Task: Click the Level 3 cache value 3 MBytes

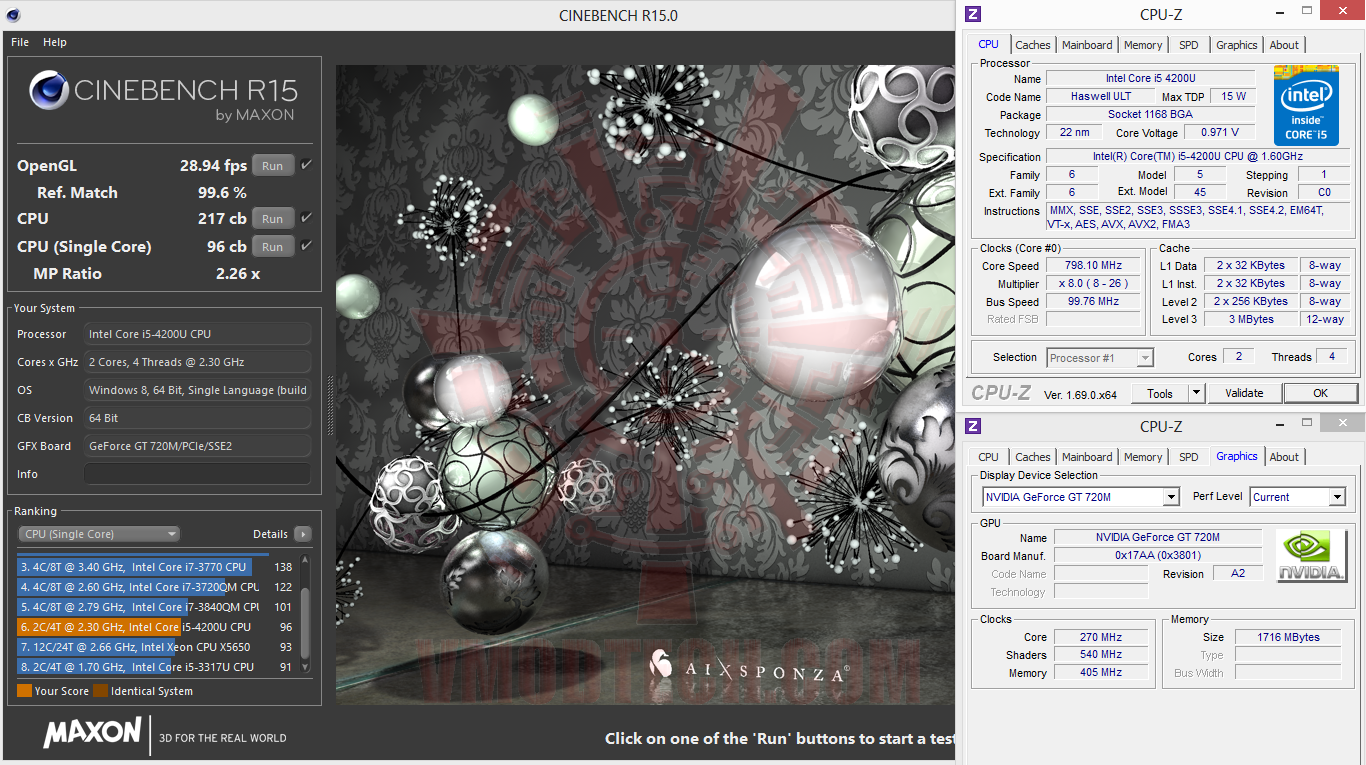Action: (1251, 320)
